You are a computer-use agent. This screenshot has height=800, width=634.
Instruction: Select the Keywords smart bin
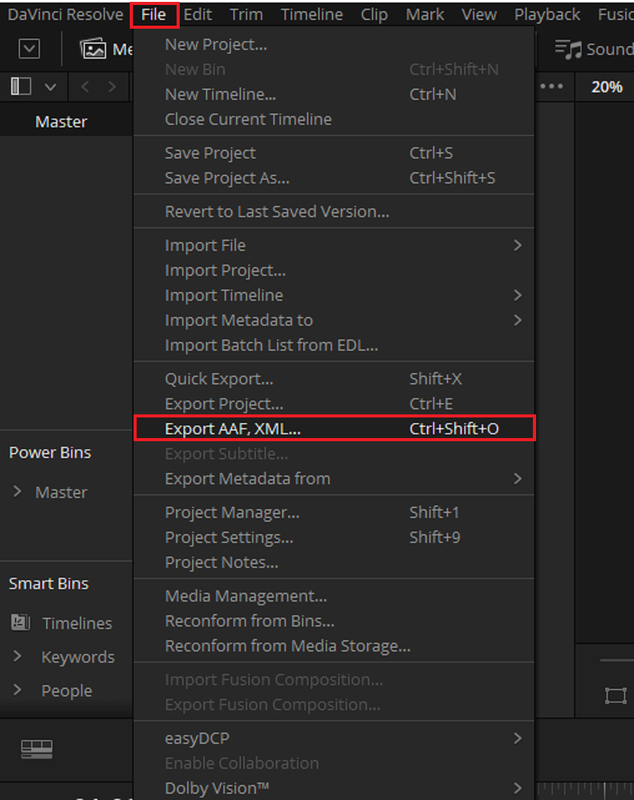[x=78, y=657]
